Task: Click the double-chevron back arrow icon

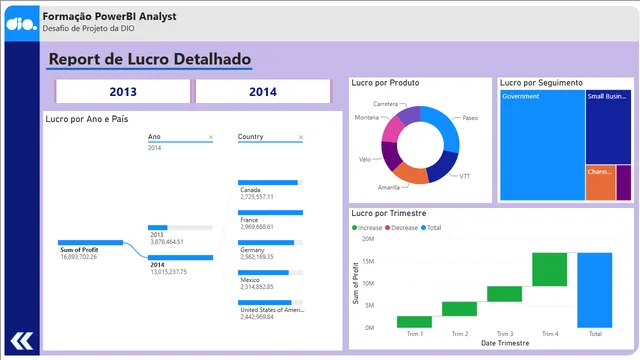Action: 22,341
